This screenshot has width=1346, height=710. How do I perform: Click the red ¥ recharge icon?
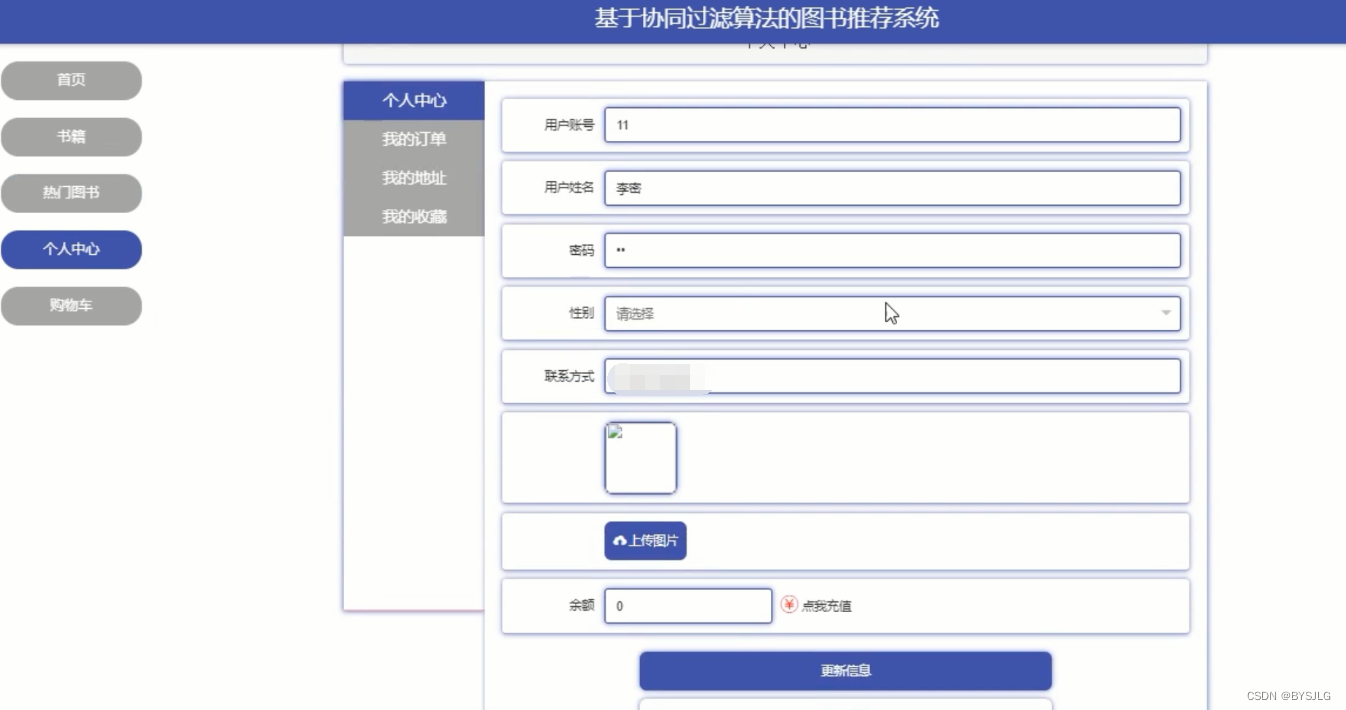point(788,605)
